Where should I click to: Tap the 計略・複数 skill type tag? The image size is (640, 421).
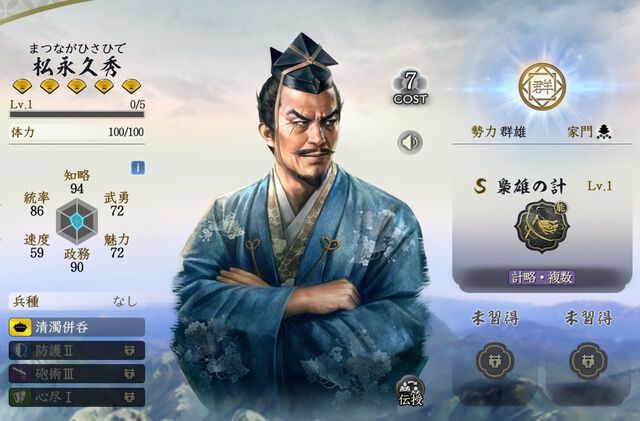542,278
